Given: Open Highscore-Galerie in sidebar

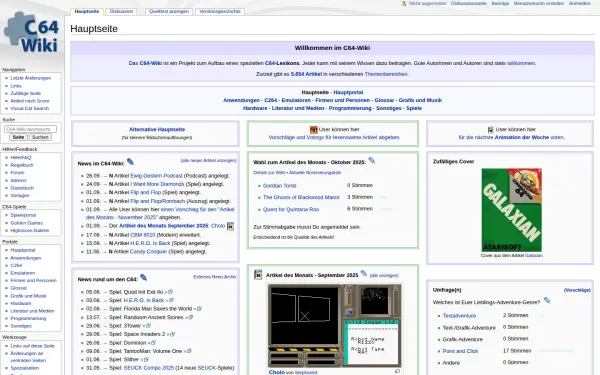Looking at the screenshot, I should [x=30, y=230].
